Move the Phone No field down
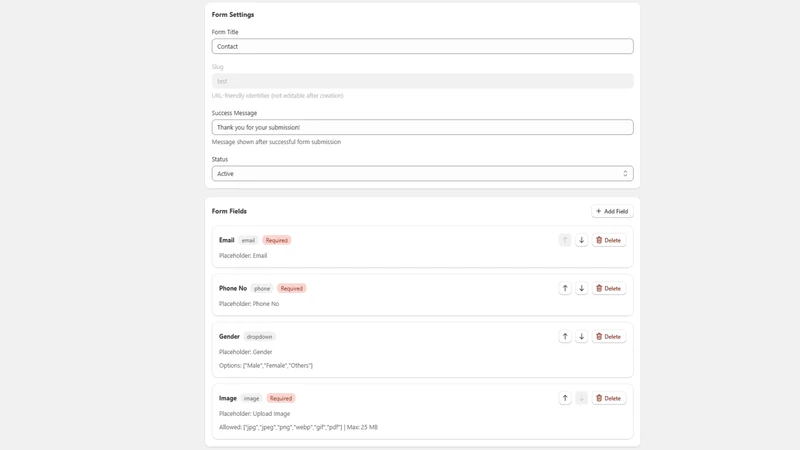 click(x=581, y=288)
